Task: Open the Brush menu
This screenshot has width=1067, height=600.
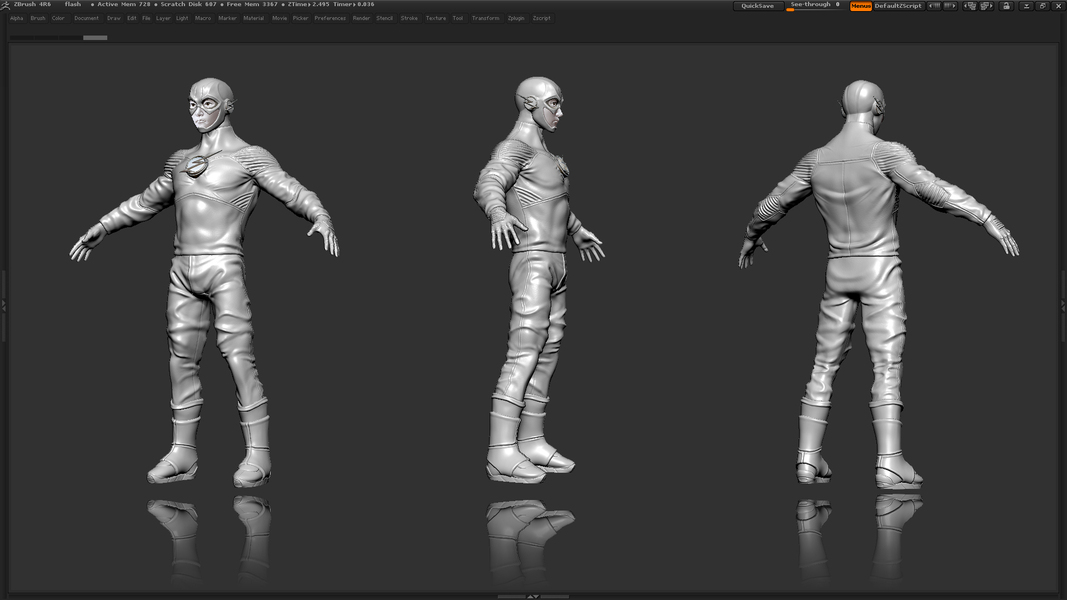Action: tap(38, 18)
